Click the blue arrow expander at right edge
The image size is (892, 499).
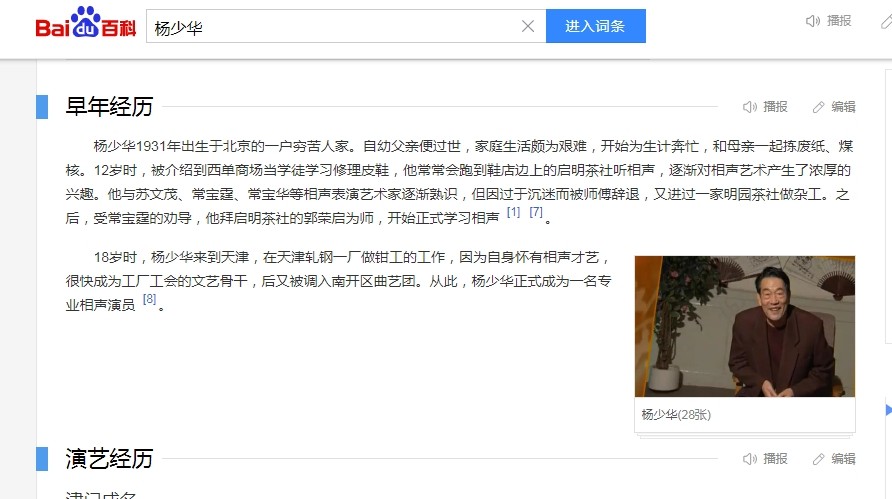click(889, 410)
